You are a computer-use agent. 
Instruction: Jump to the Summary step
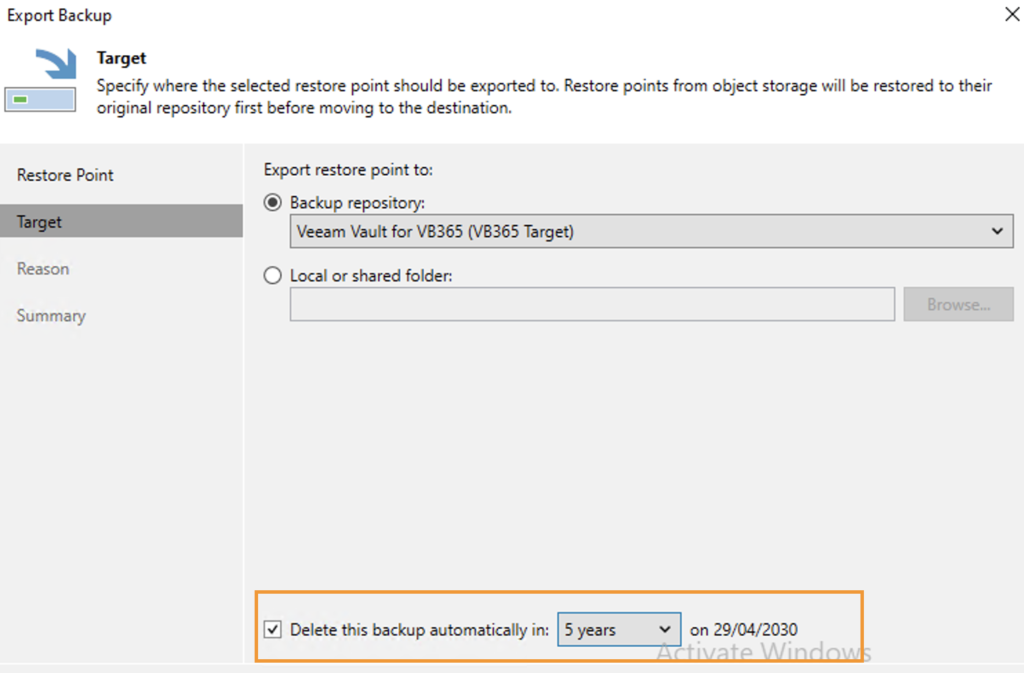[51, 316]
